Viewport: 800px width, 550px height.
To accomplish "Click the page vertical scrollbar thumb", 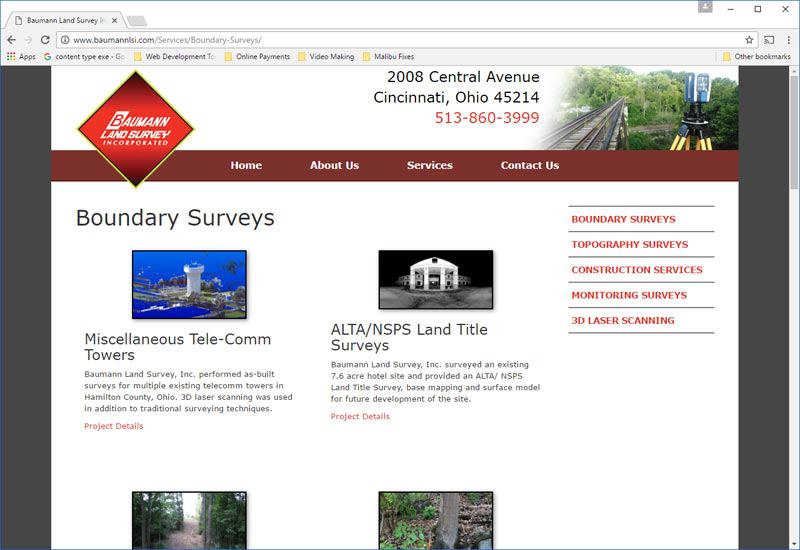I will pos(794,133).
